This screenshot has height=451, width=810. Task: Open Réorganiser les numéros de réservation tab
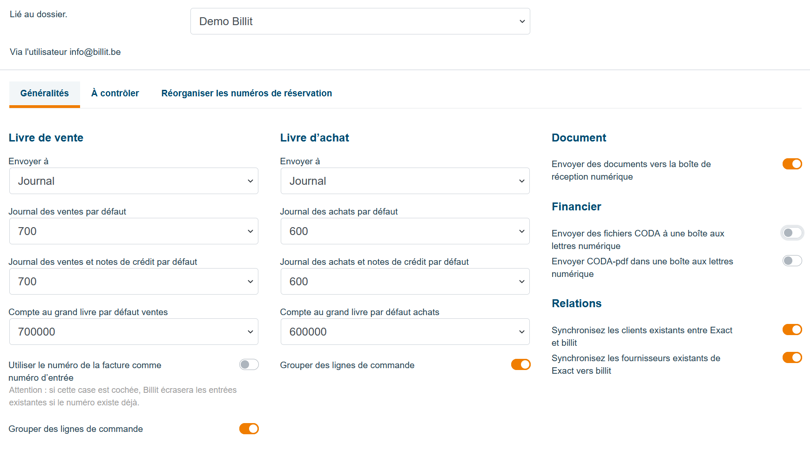tap(246, 93)
